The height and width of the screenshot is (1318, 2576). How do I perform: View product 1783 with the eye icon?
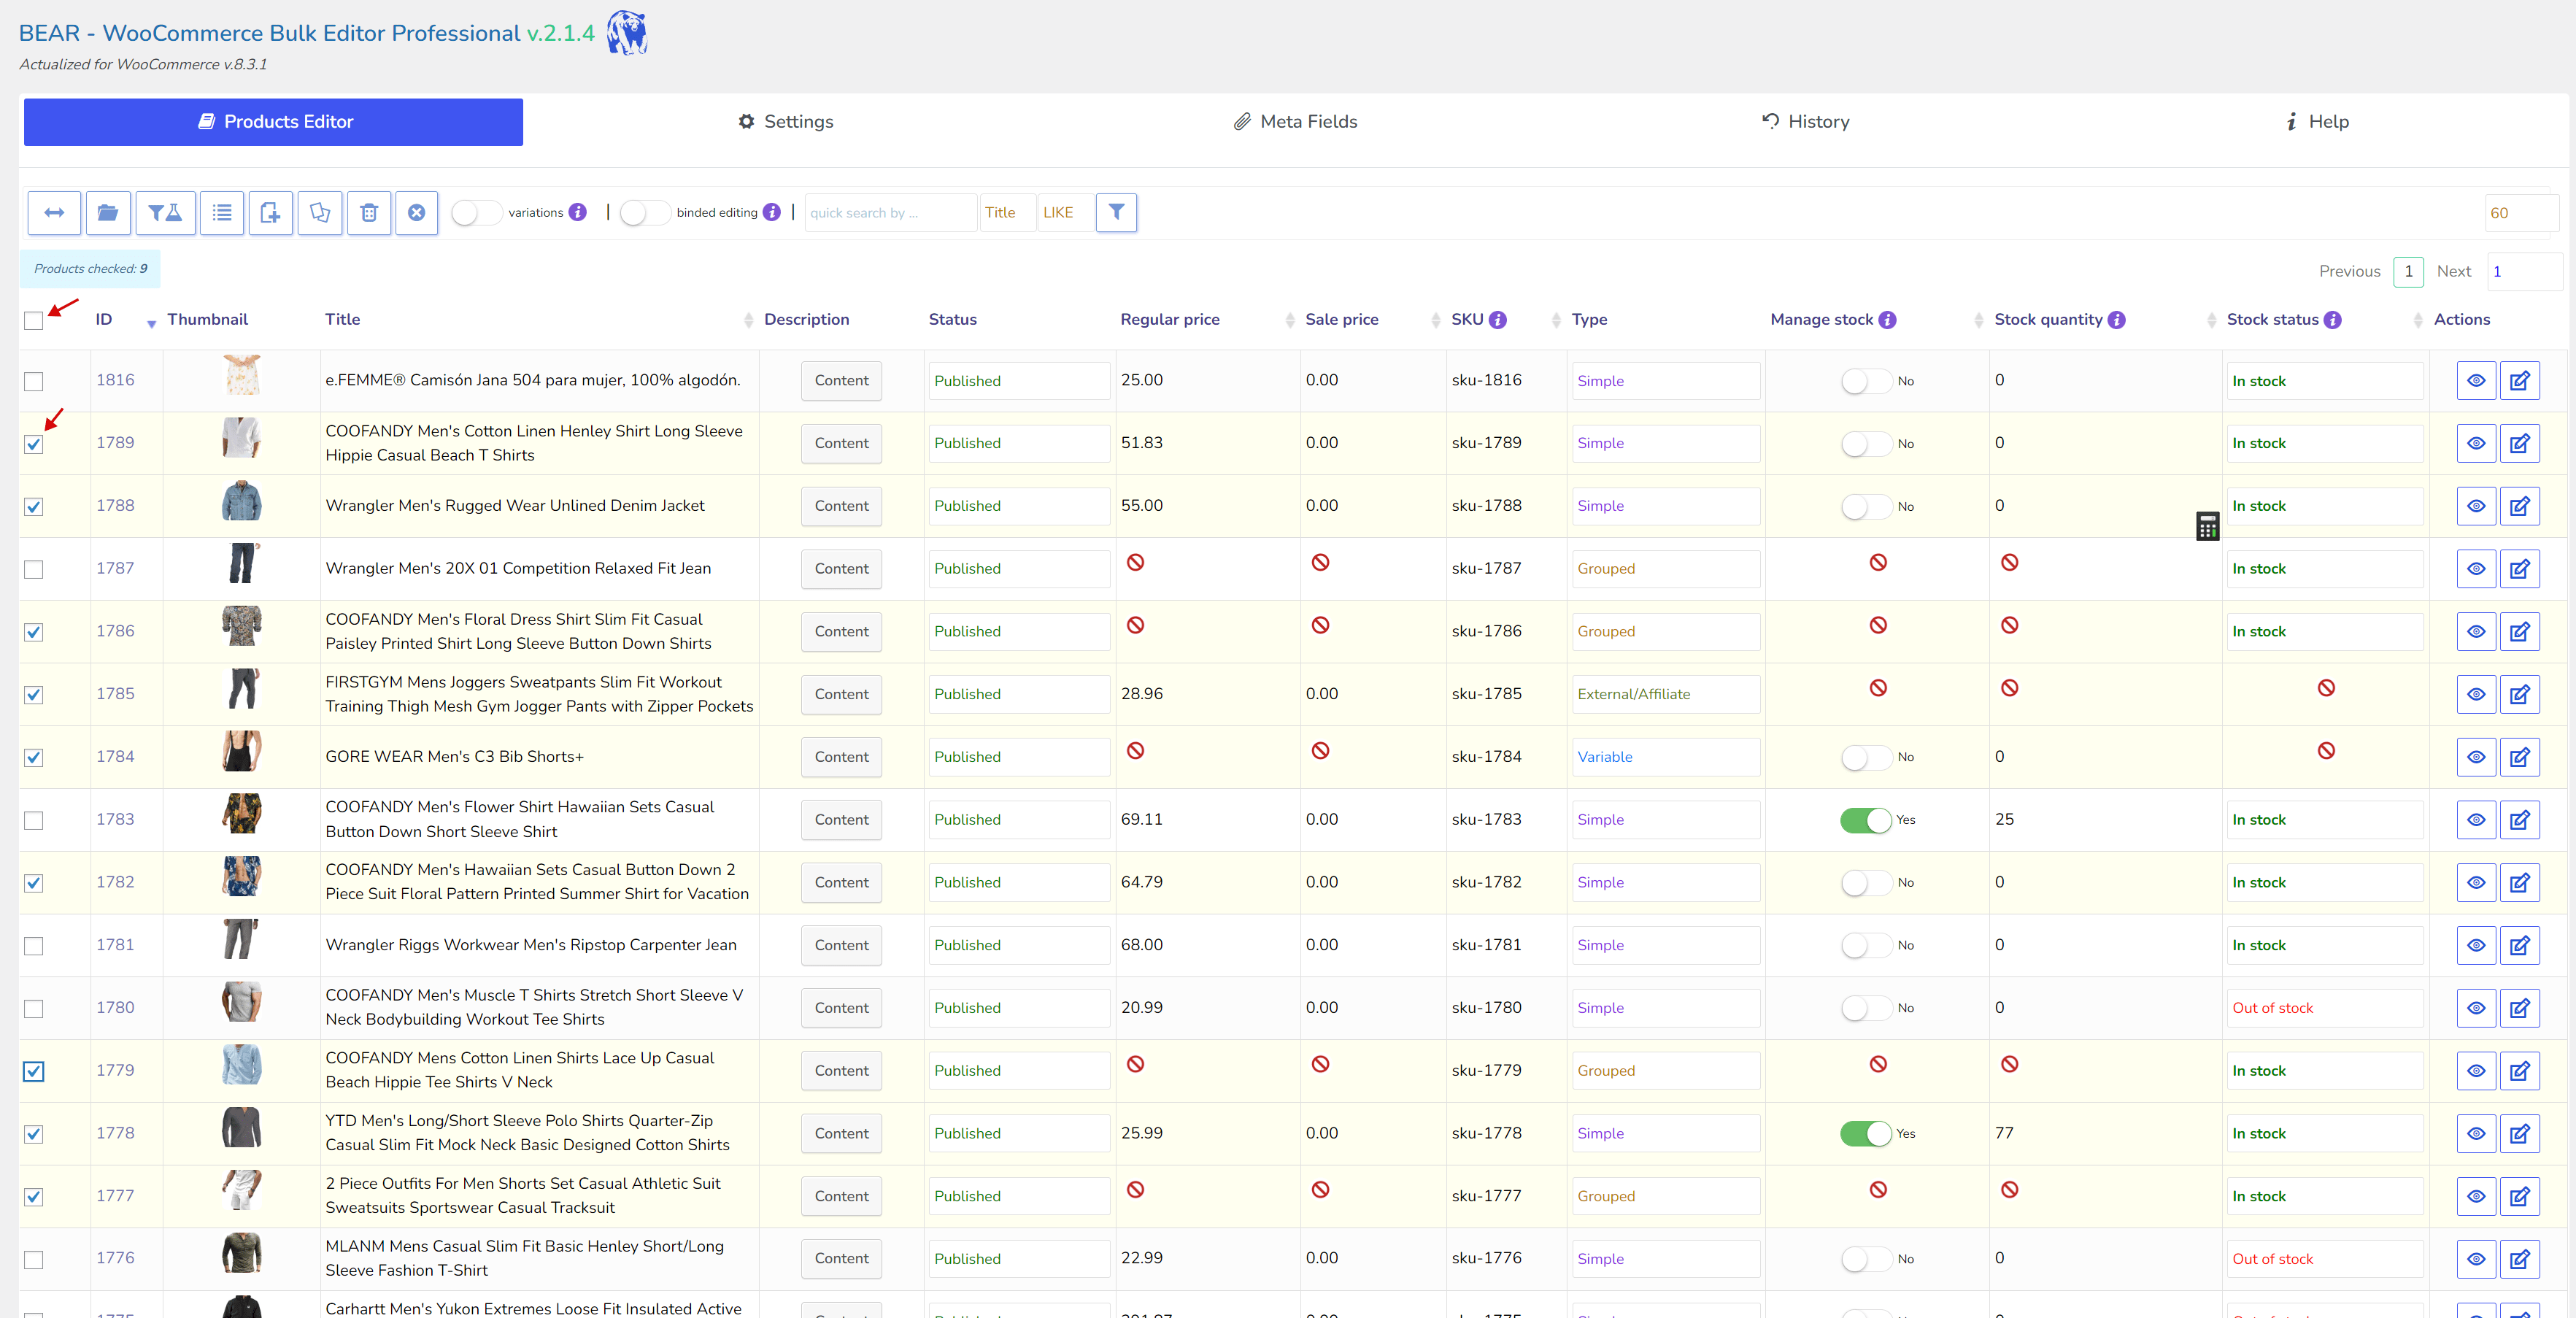2476,820
